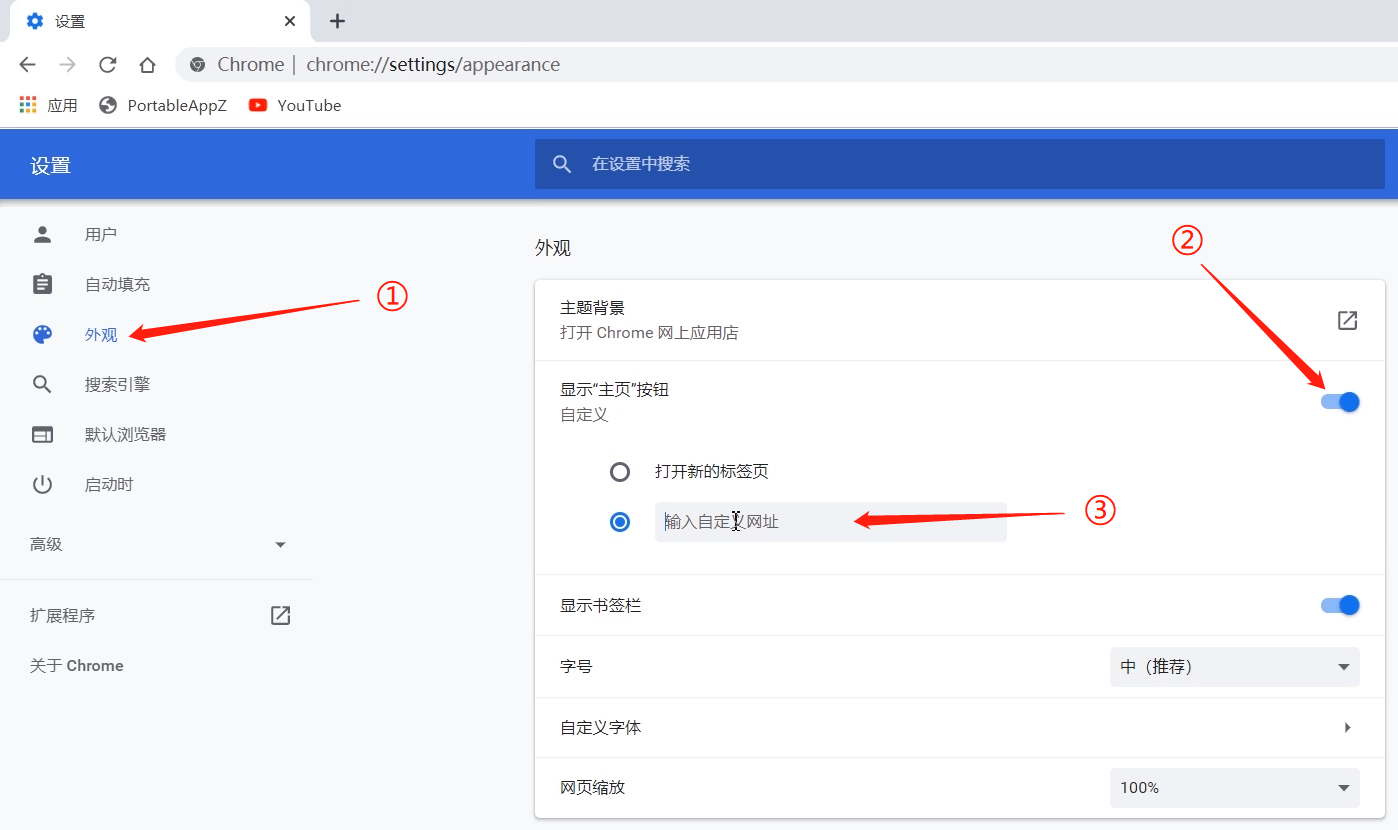1398x830 pixels.
Task: Open the 关于 Chrome link
Action: click(76, 665)
